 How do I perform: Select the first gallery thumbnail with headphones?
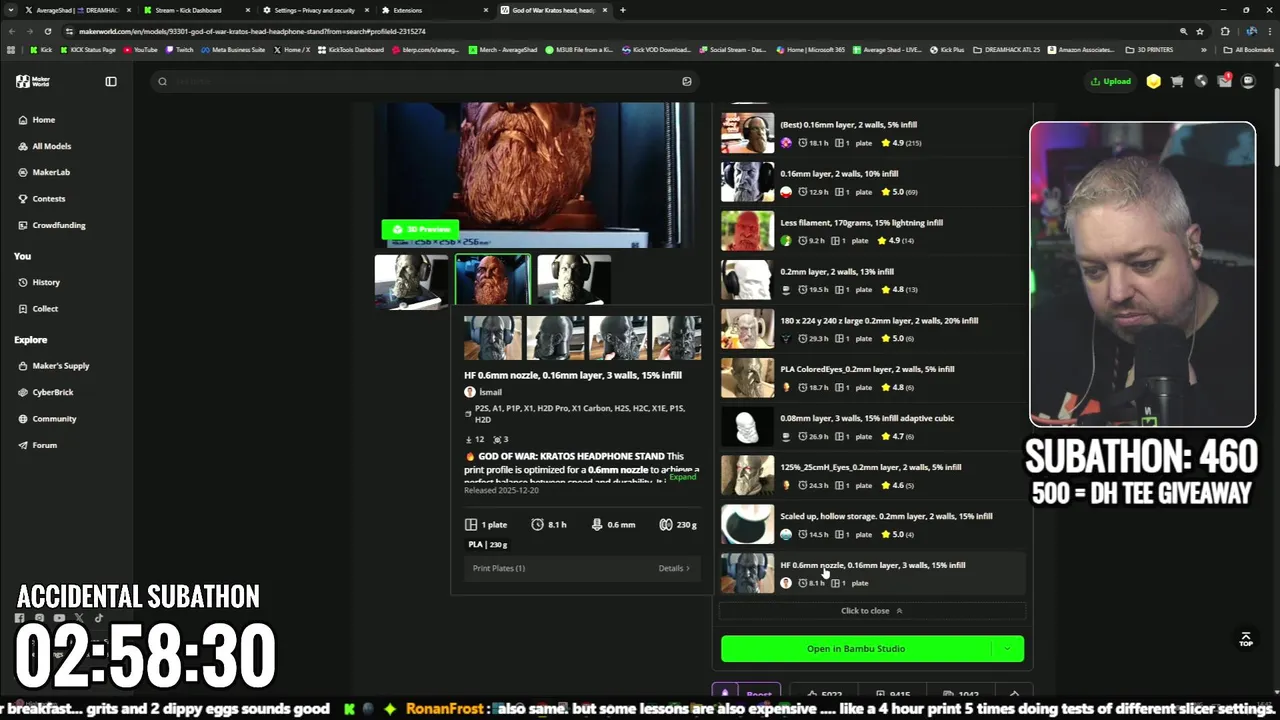411,281
